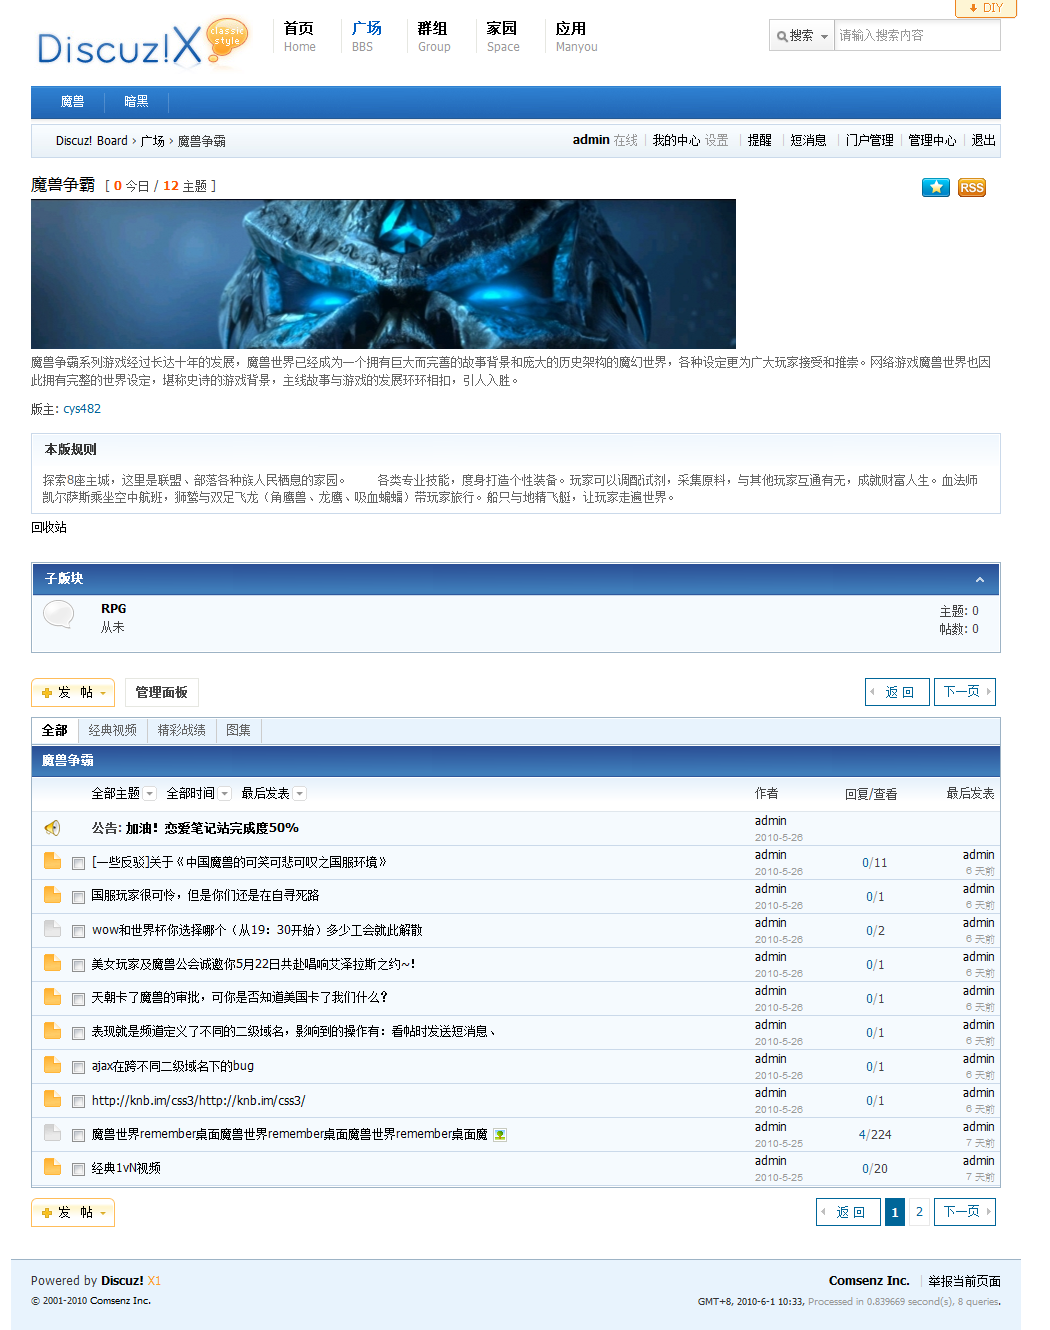Viewport: 1050px width, 1330px height.
Task: Tick checkbox for 一些反驳 thread
Action: click(x=78, y=863)
